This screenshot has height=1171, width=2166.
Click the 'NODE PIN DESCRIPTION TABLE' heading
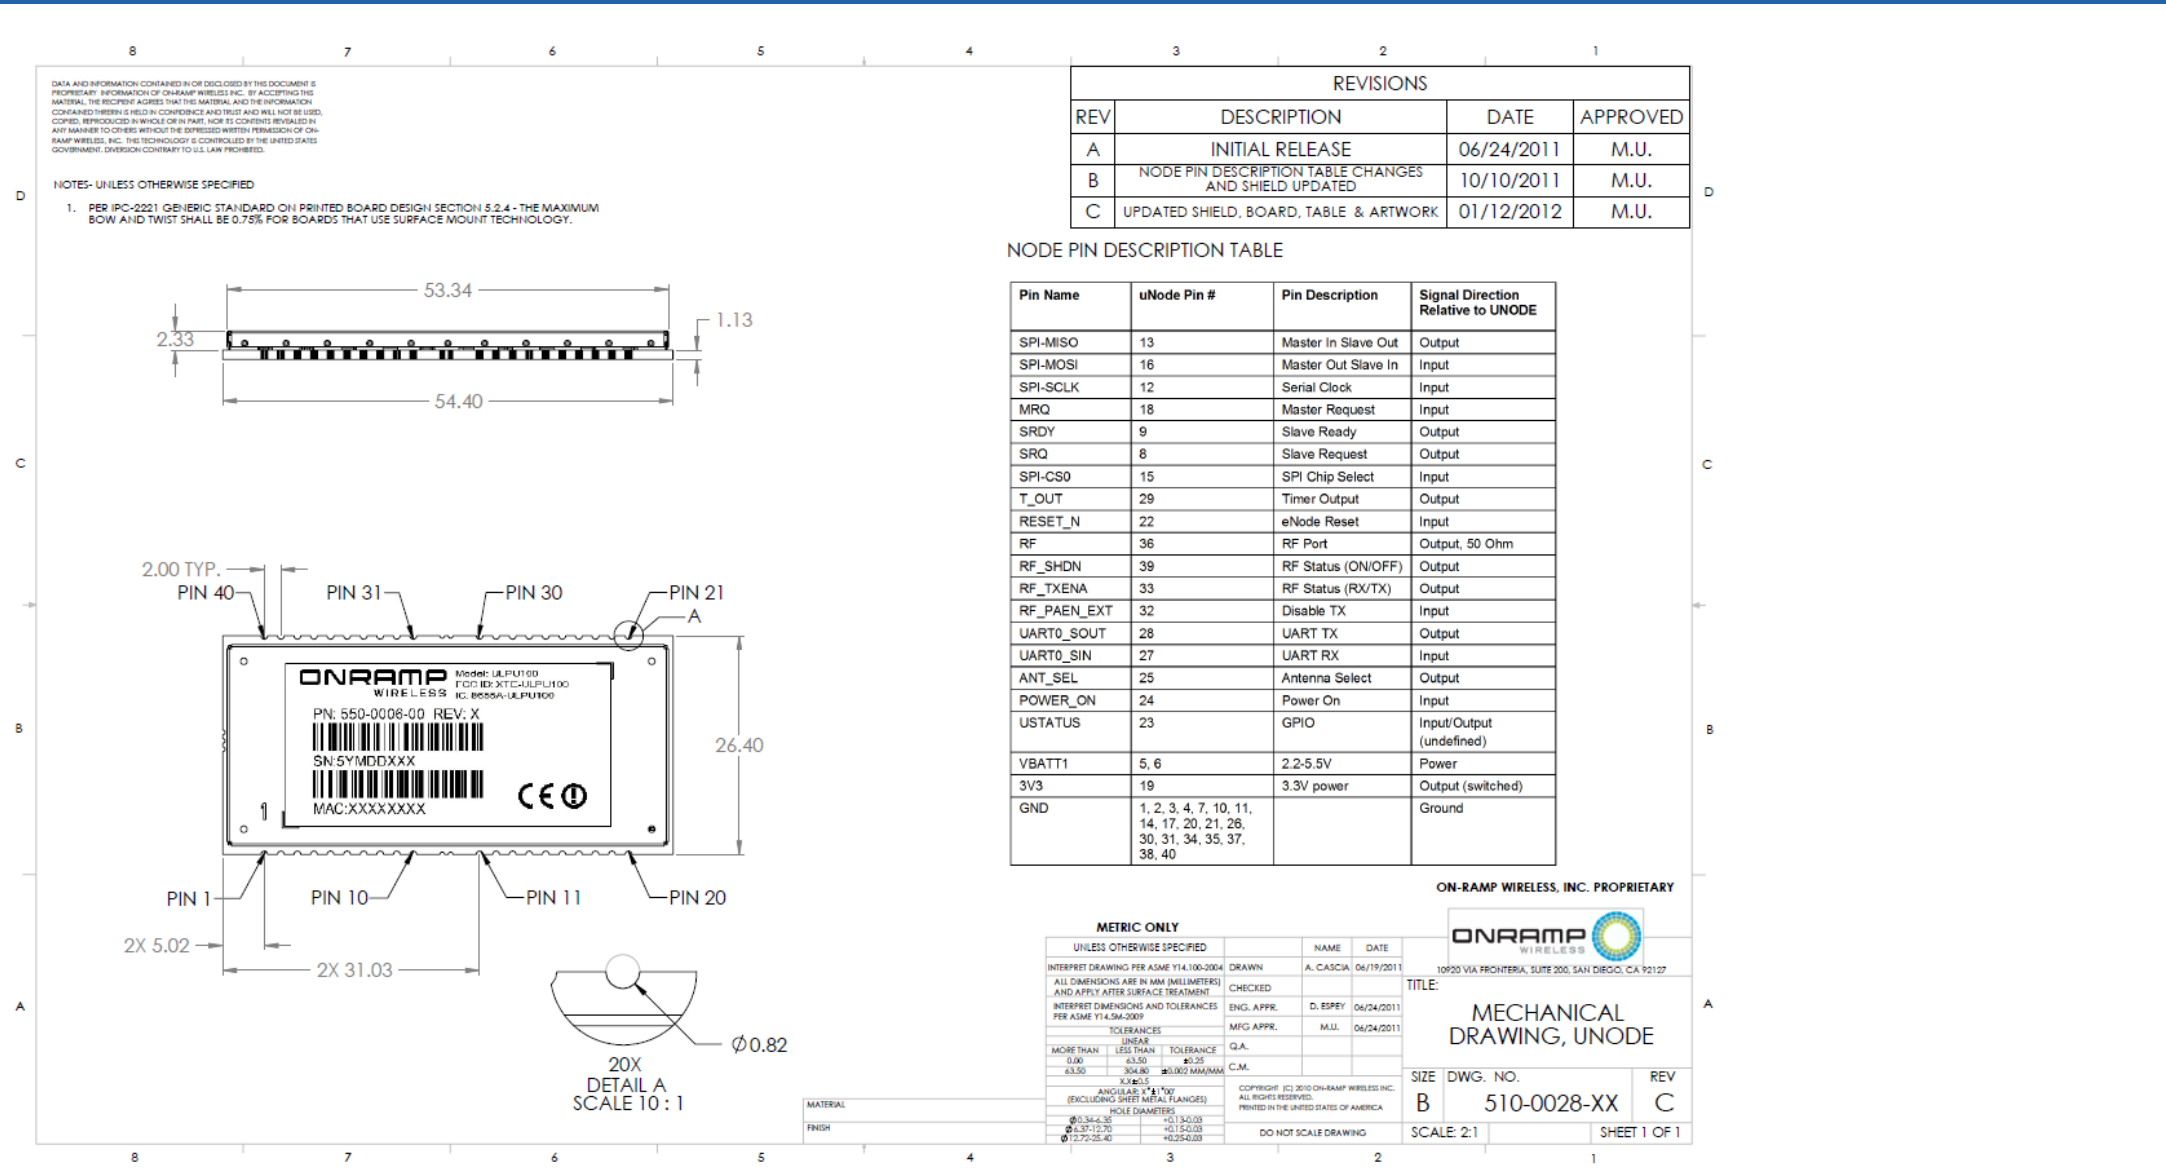(1144, 250)
